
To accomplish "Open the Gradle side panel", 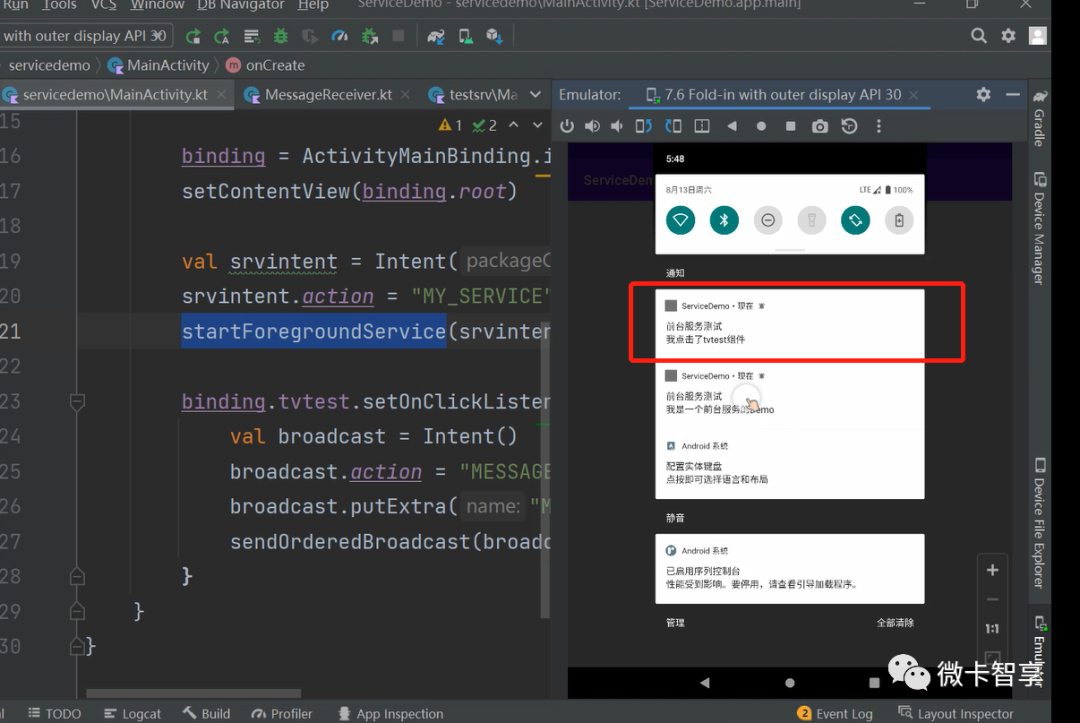I will point(1039,118).
